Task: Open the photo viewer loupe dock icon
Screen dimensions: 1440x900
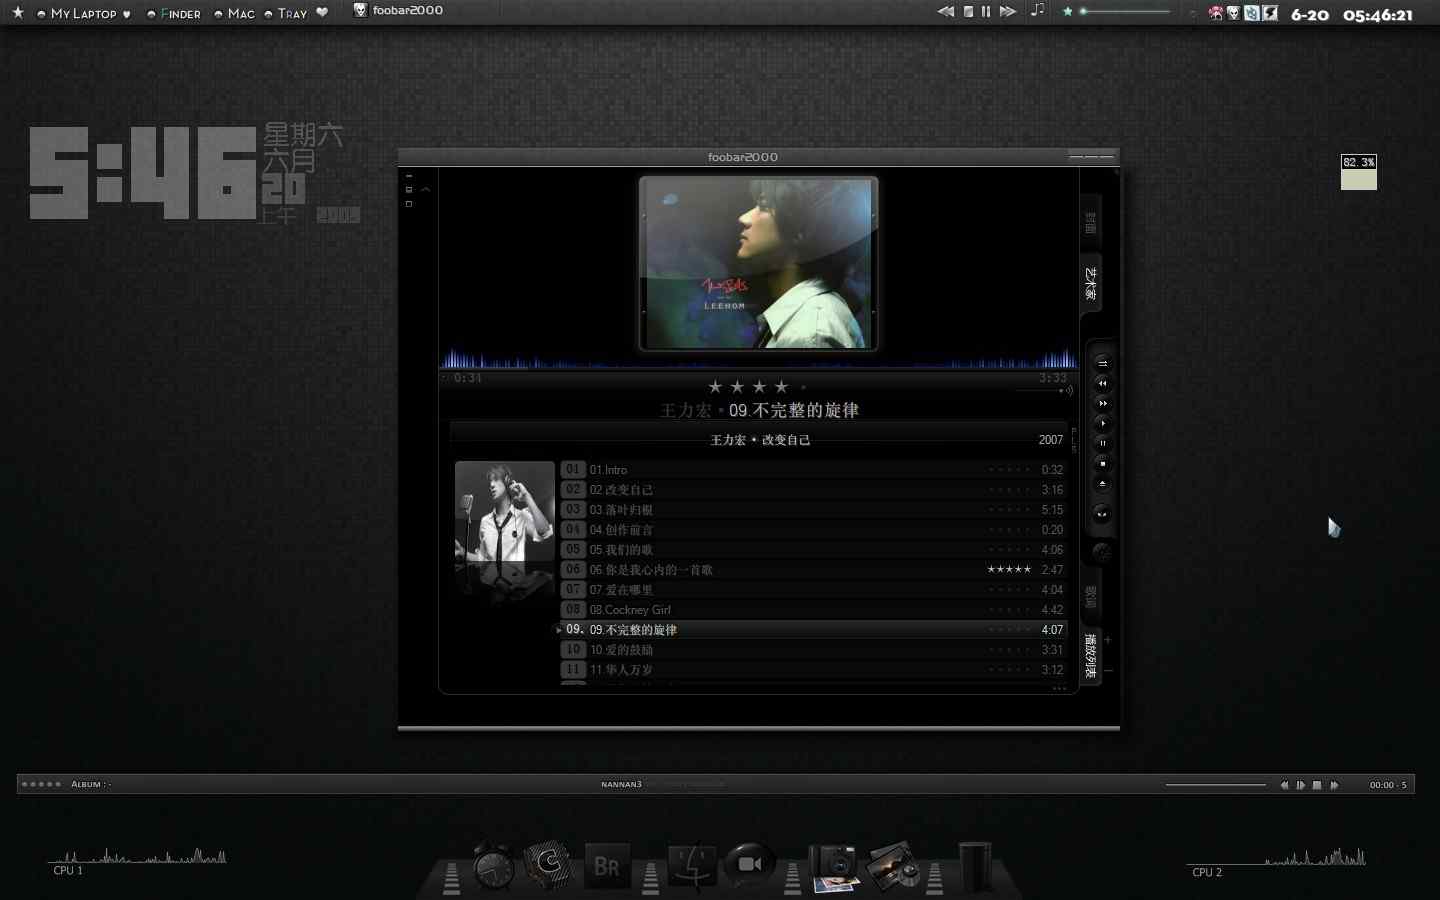Action: 893,866
